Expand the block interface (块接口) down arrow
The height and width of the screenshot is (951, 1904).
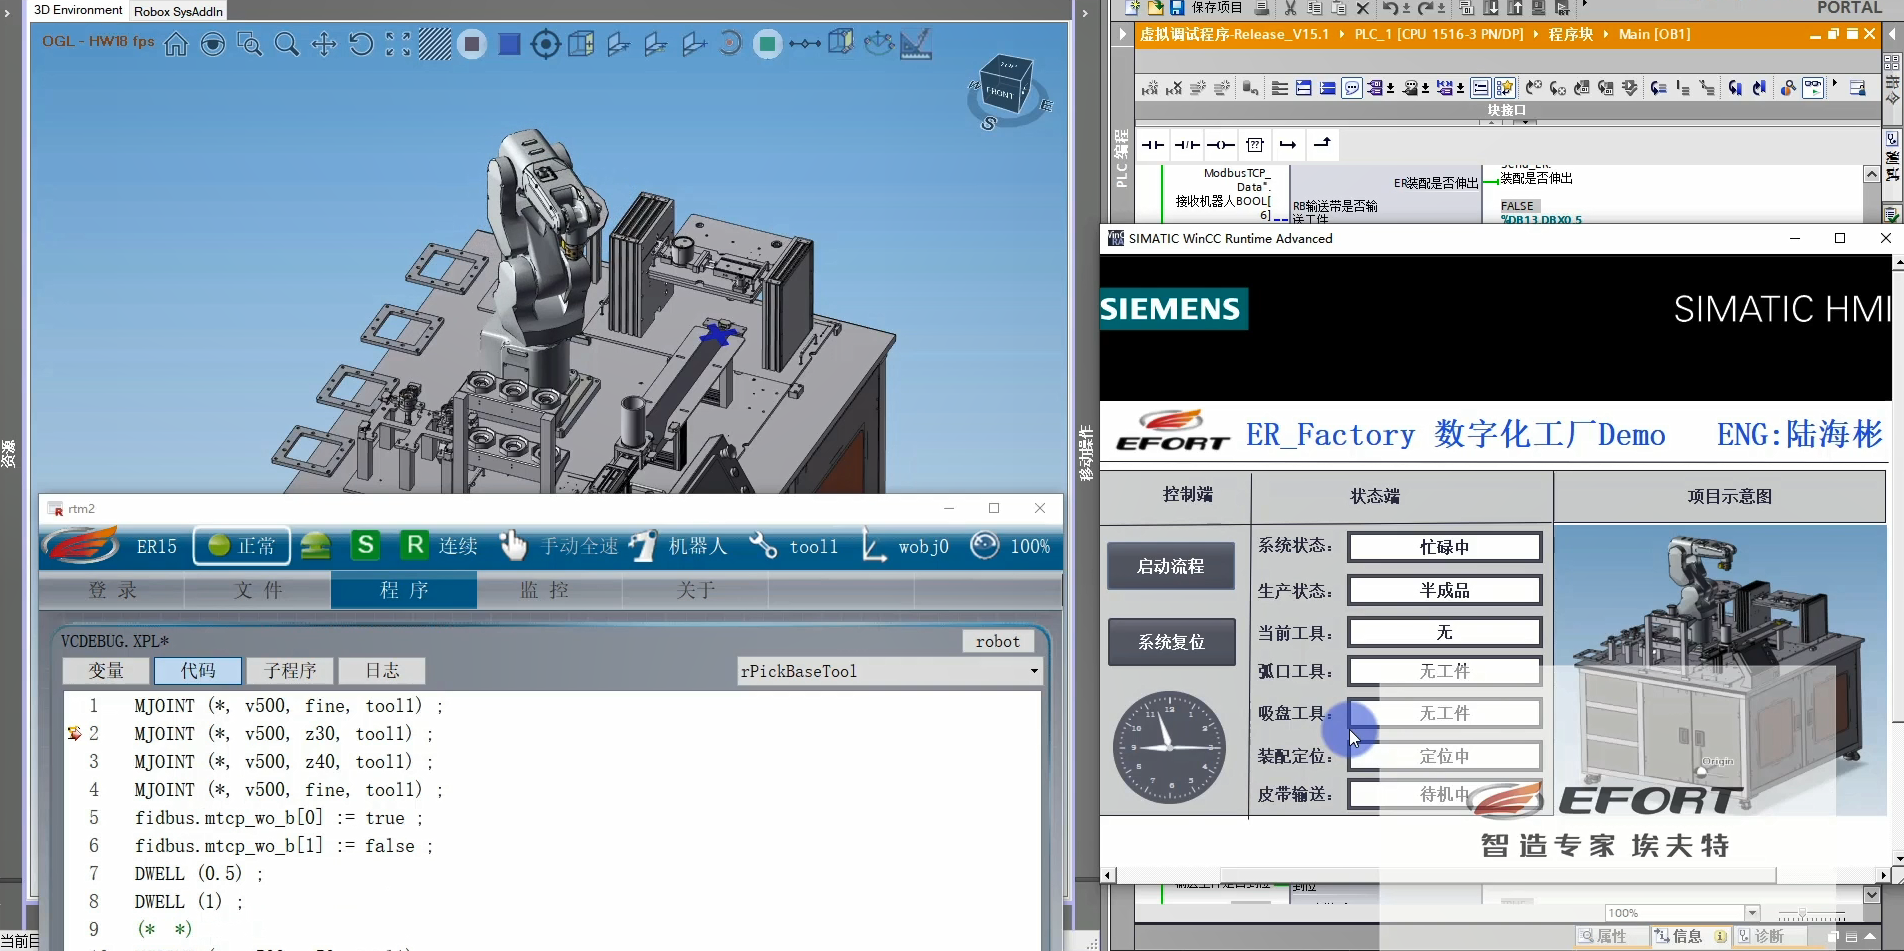pyautogui.click(x=1526, y=122)
